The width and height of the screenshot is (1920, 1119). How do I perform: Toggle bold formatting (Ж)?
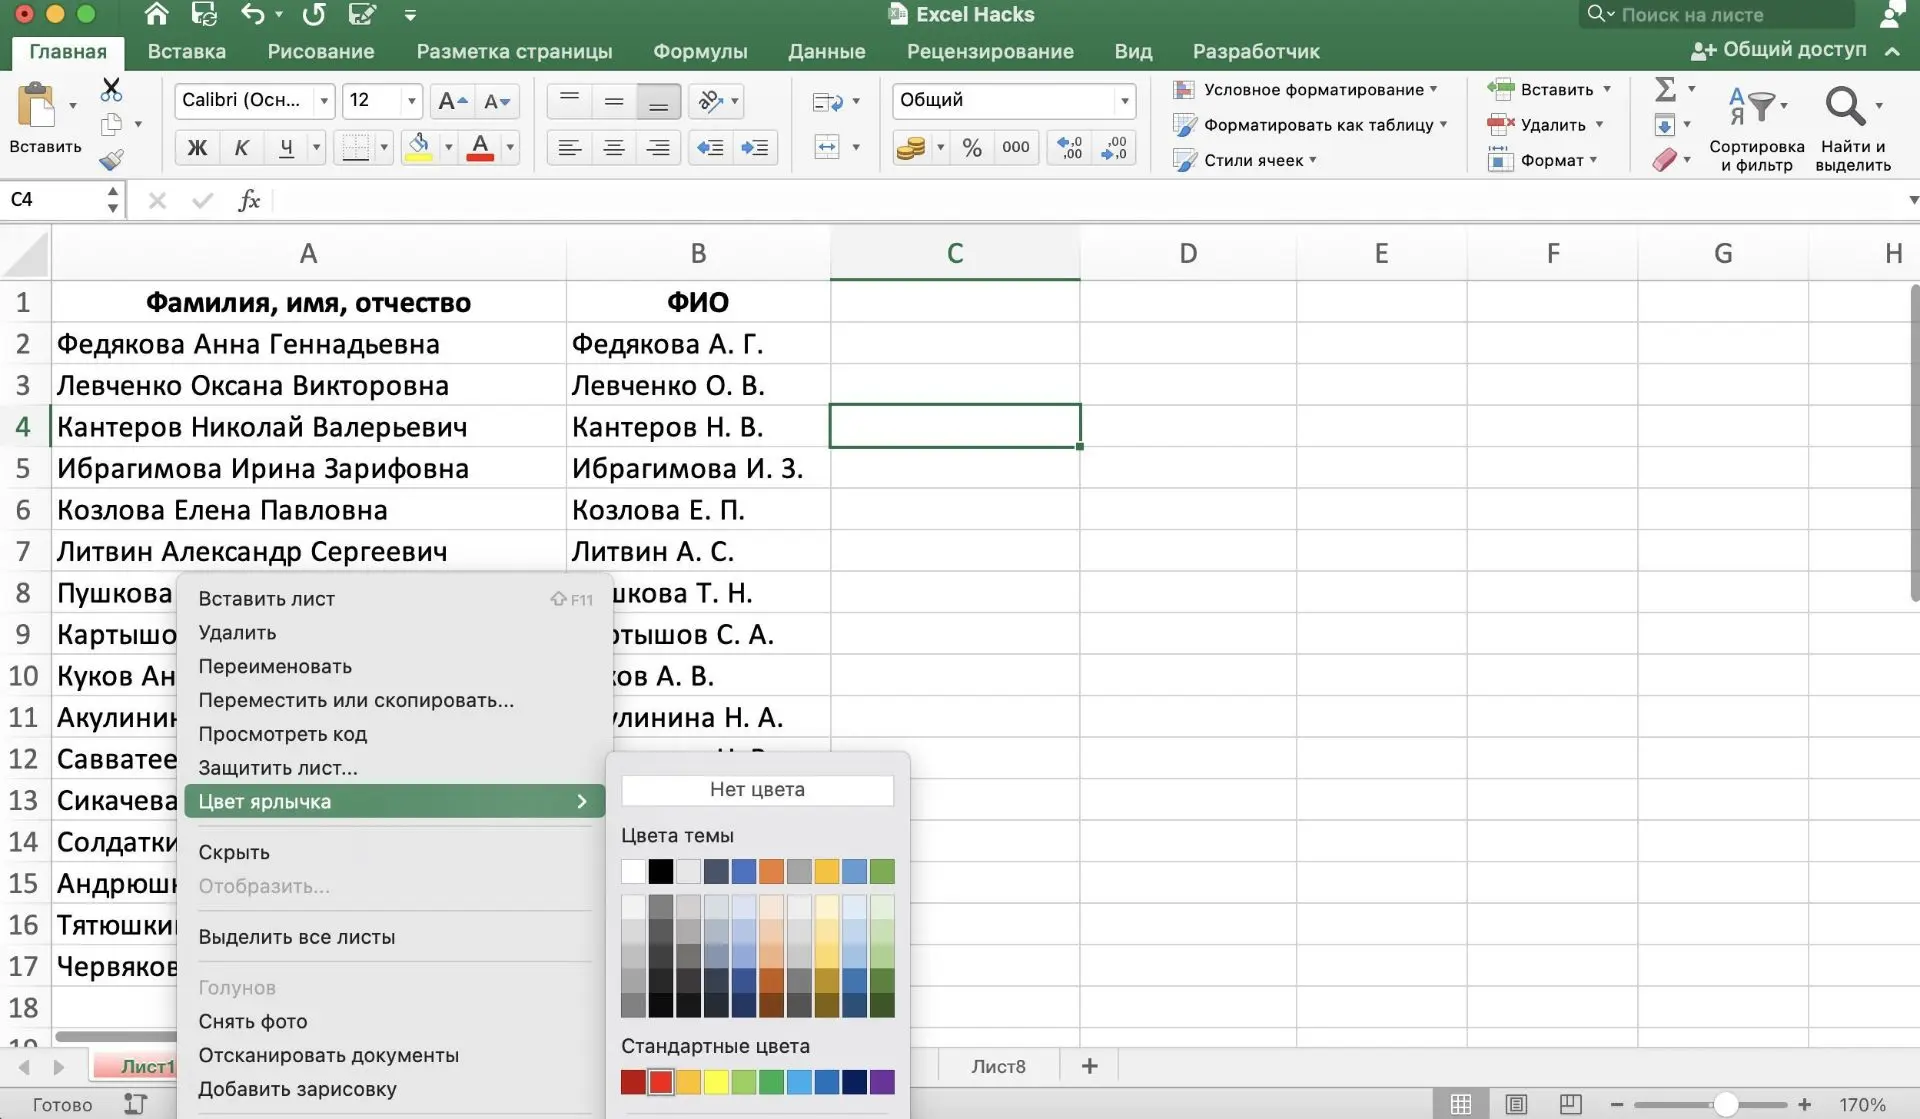coord(197,148)
